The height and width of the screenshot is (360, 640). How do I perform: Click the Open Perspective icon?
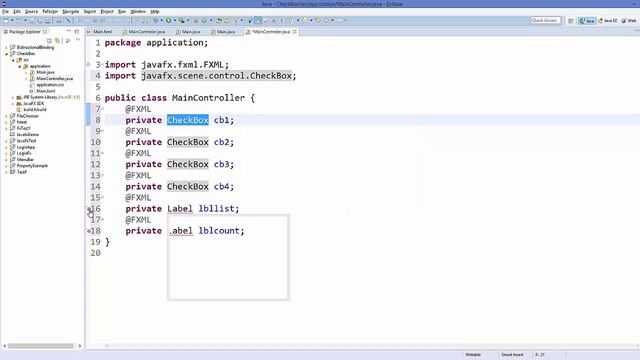pyautogui.click(x=571, y=20)
